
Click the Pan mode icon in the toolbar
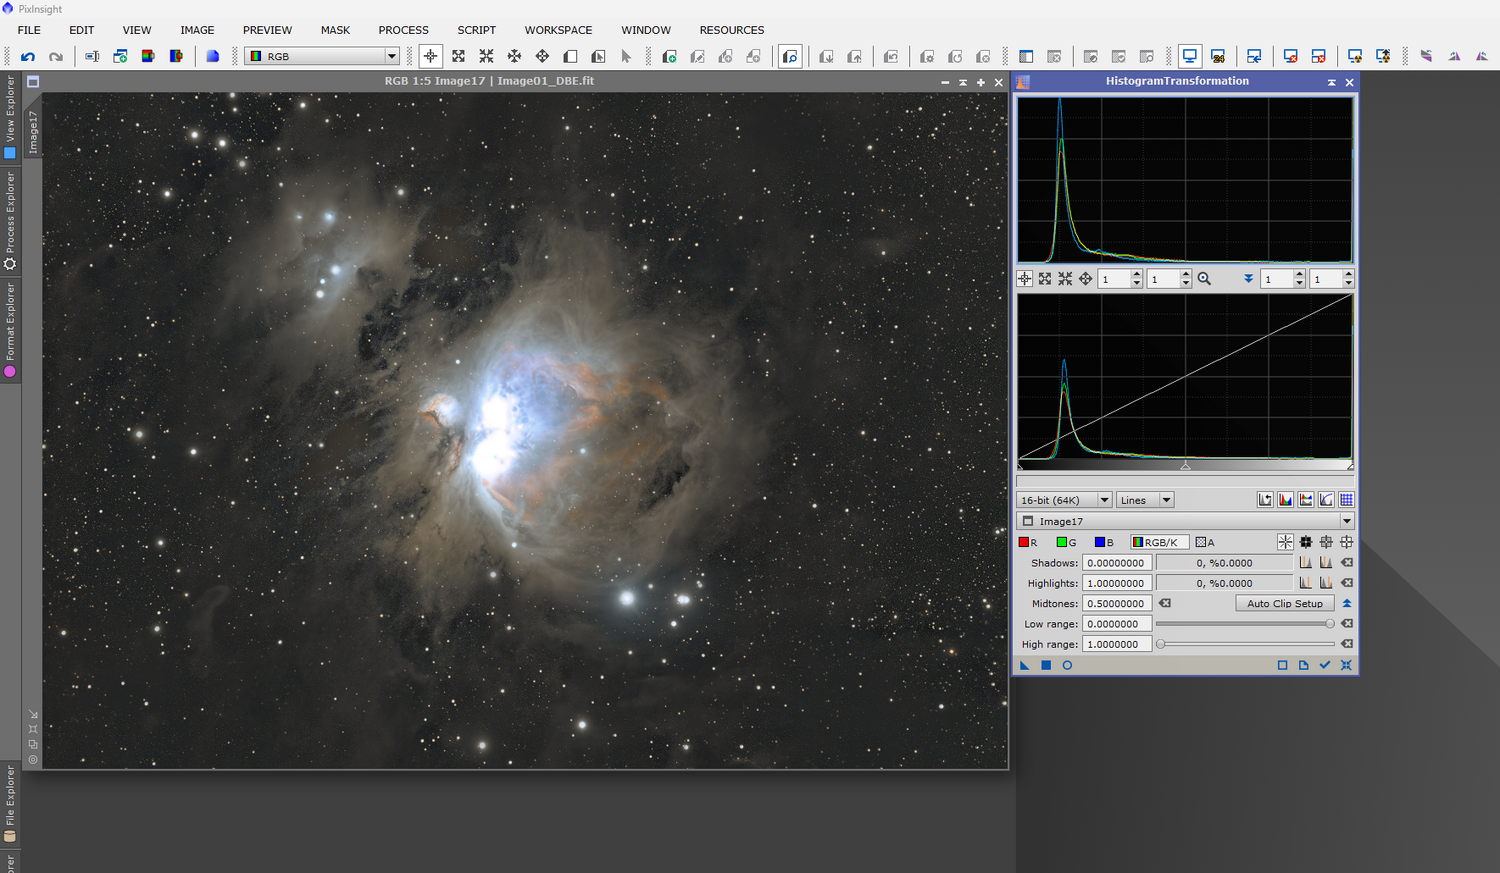click(542, 57)
